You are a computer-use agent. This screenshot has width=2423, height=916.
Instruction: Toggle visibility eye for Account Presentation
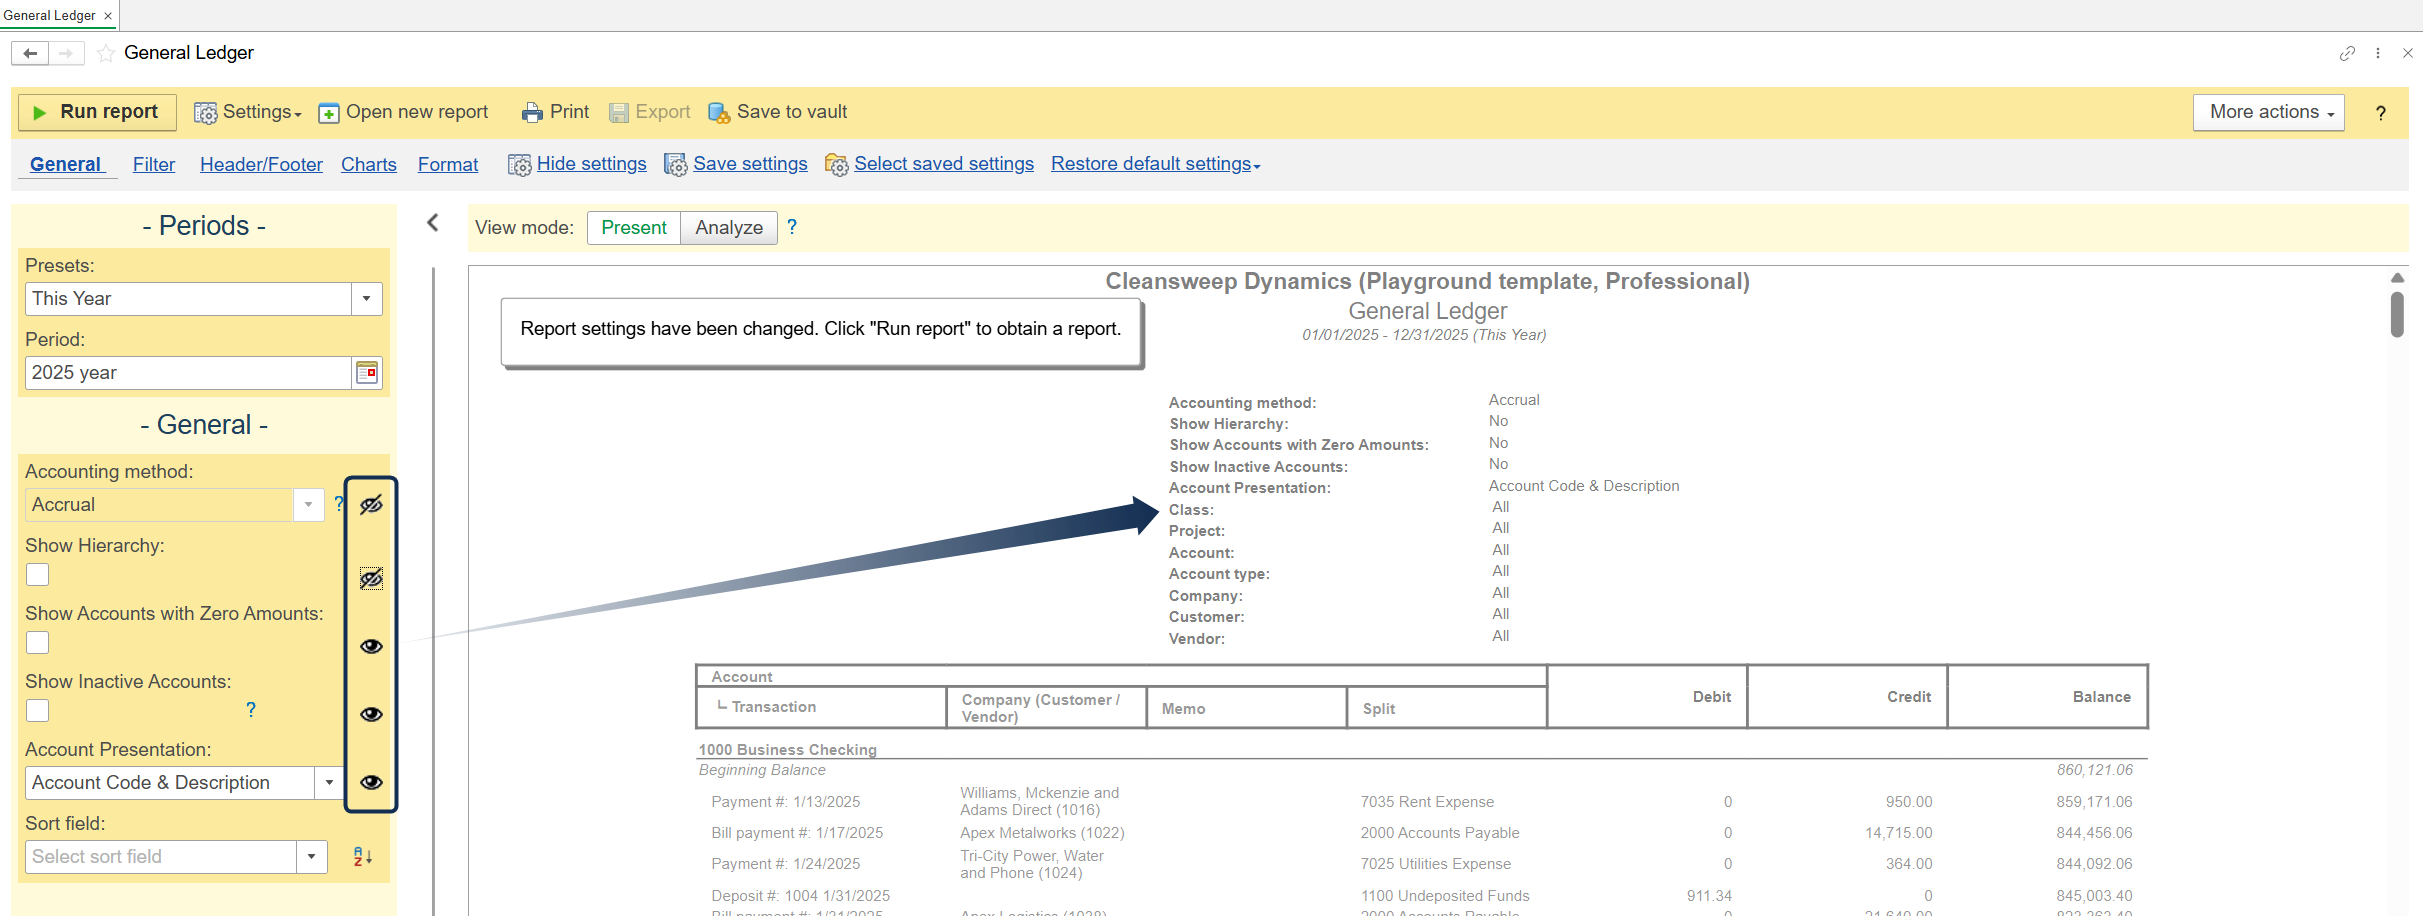click(x=371, y=782)
